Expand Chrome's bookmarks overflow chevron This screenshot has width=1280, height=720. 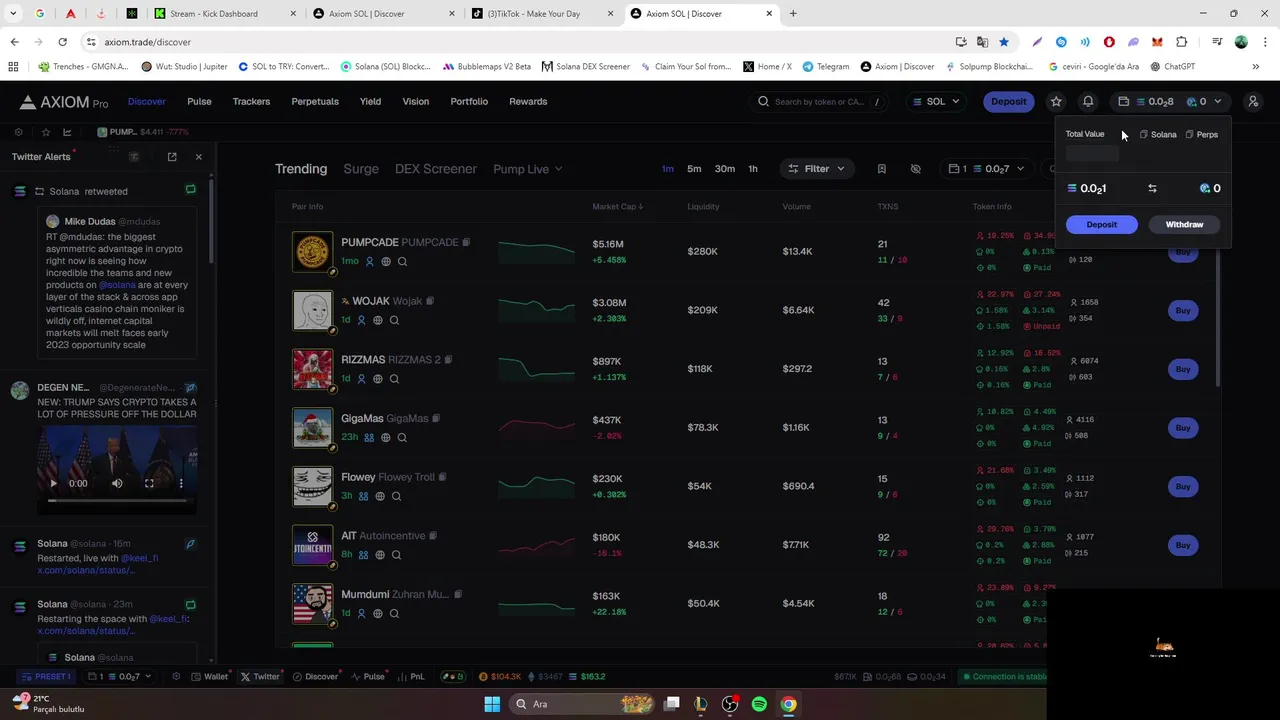pos(1256,67)
